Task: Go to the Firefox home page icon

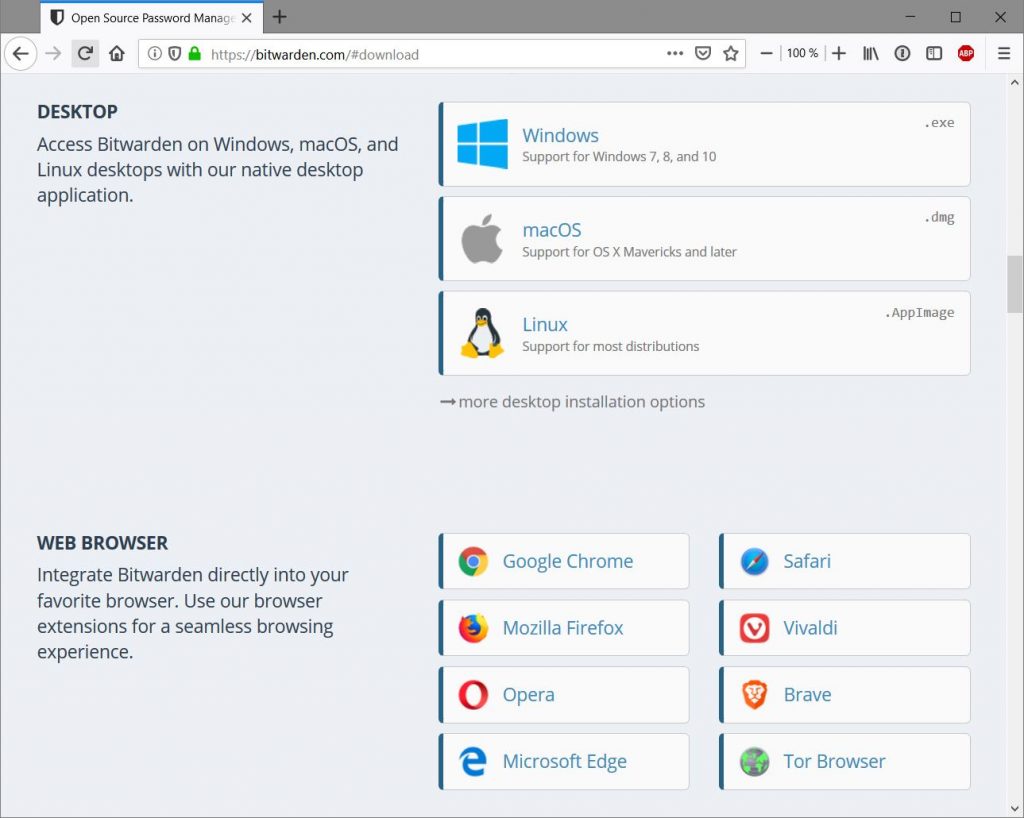Action: click(117, 54)
